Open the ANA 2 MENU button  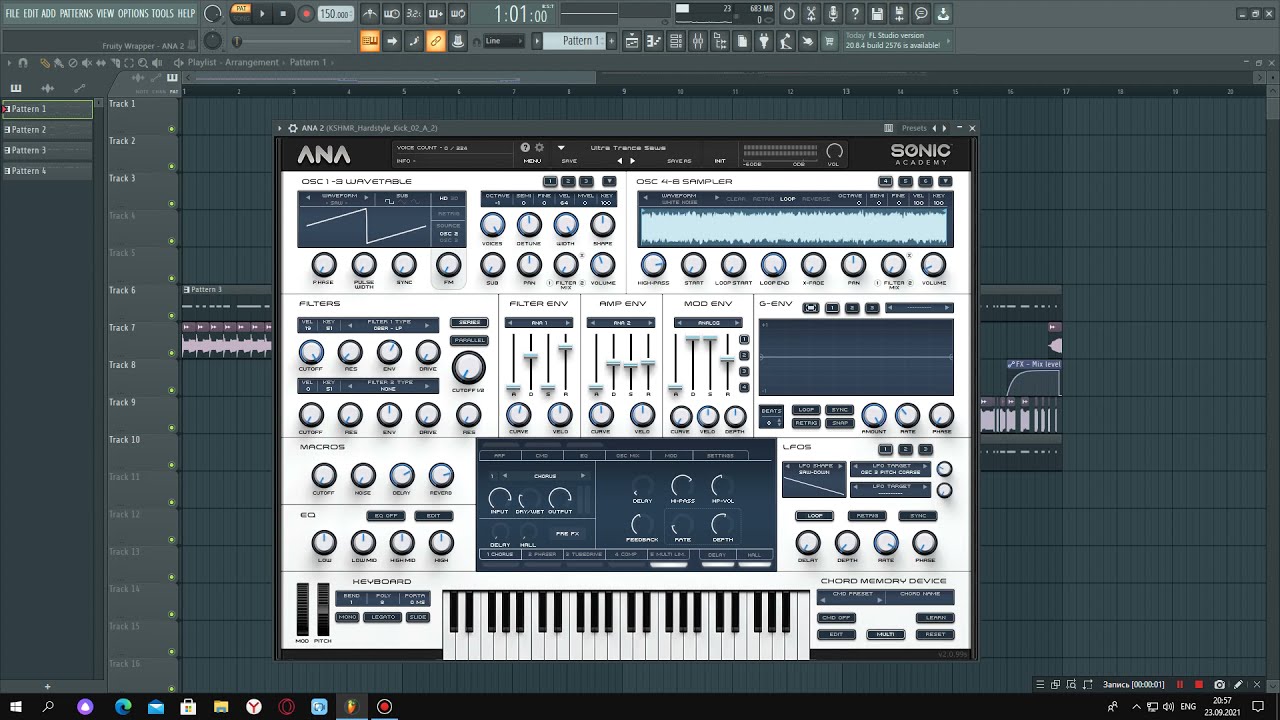click(x=532, y=161)
